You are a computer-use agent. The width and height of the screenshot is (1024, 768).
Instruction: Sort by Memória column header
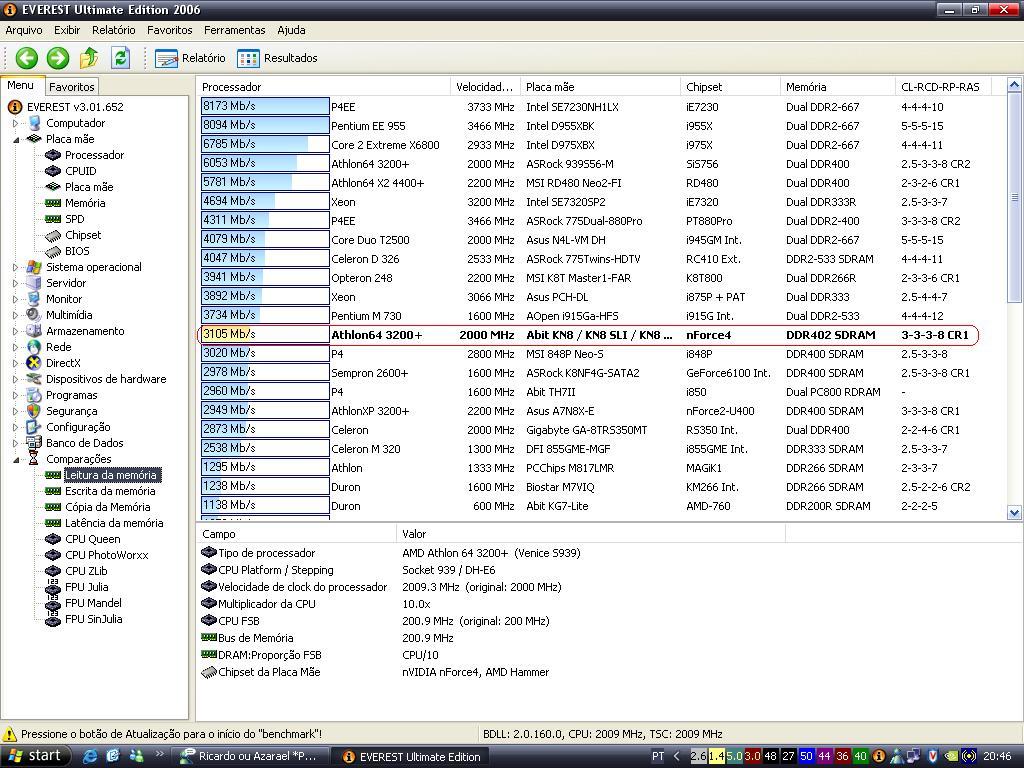pyautogui.click(x=838, y=87)
